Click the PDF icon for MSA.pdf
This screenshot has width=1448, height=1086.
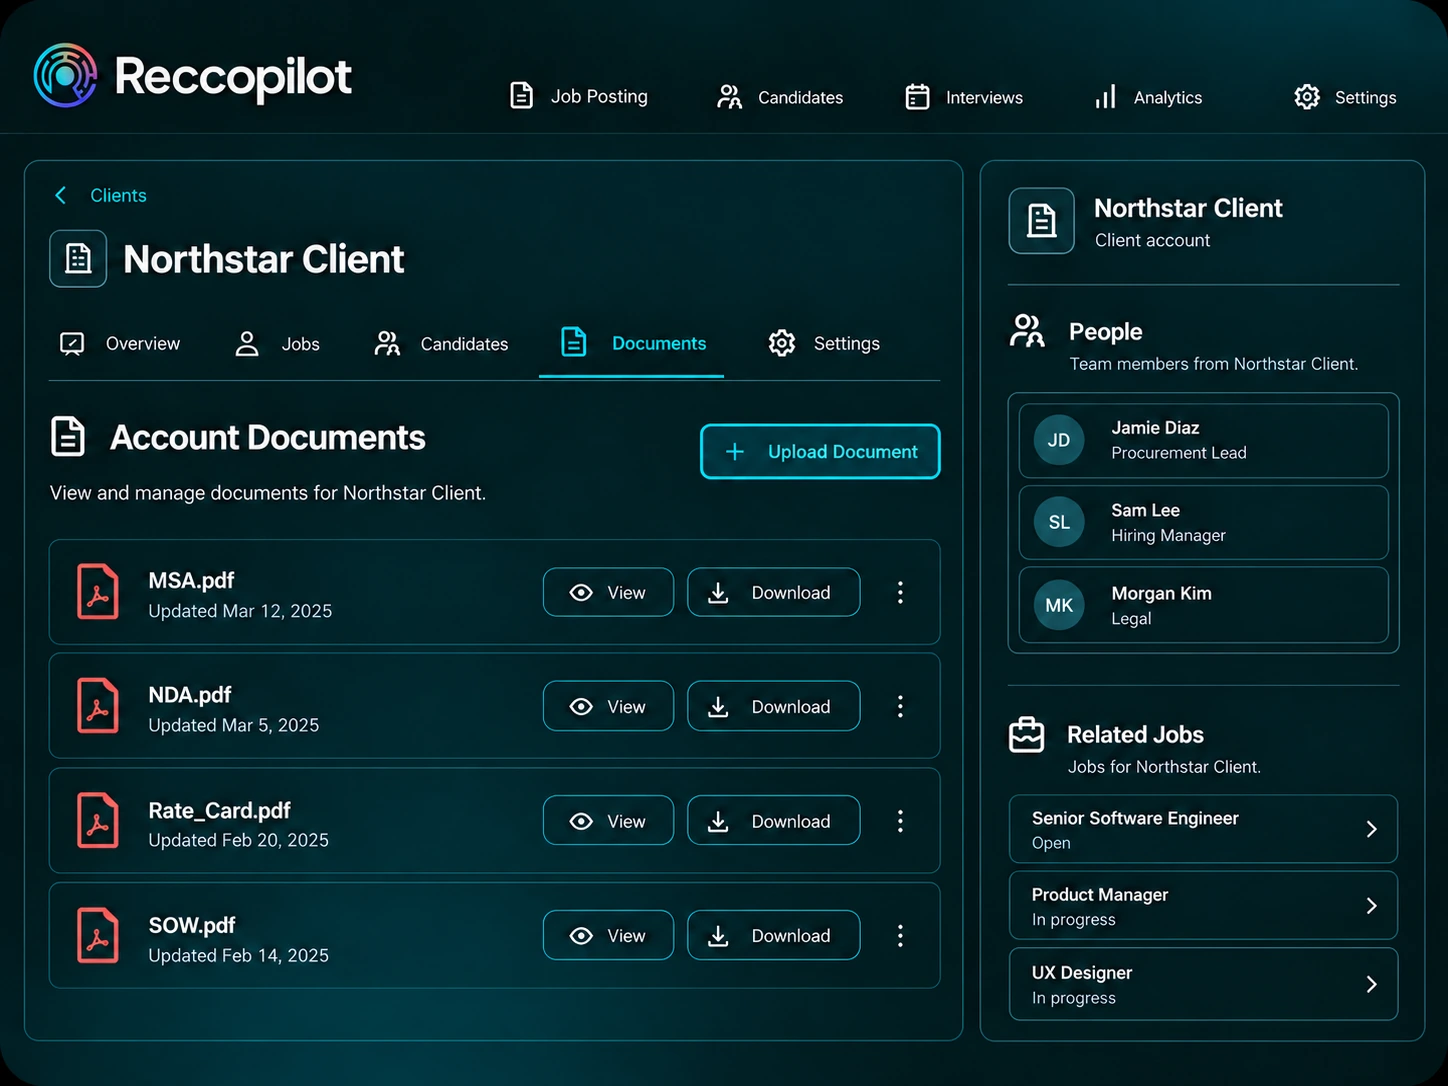pos(98,592)
